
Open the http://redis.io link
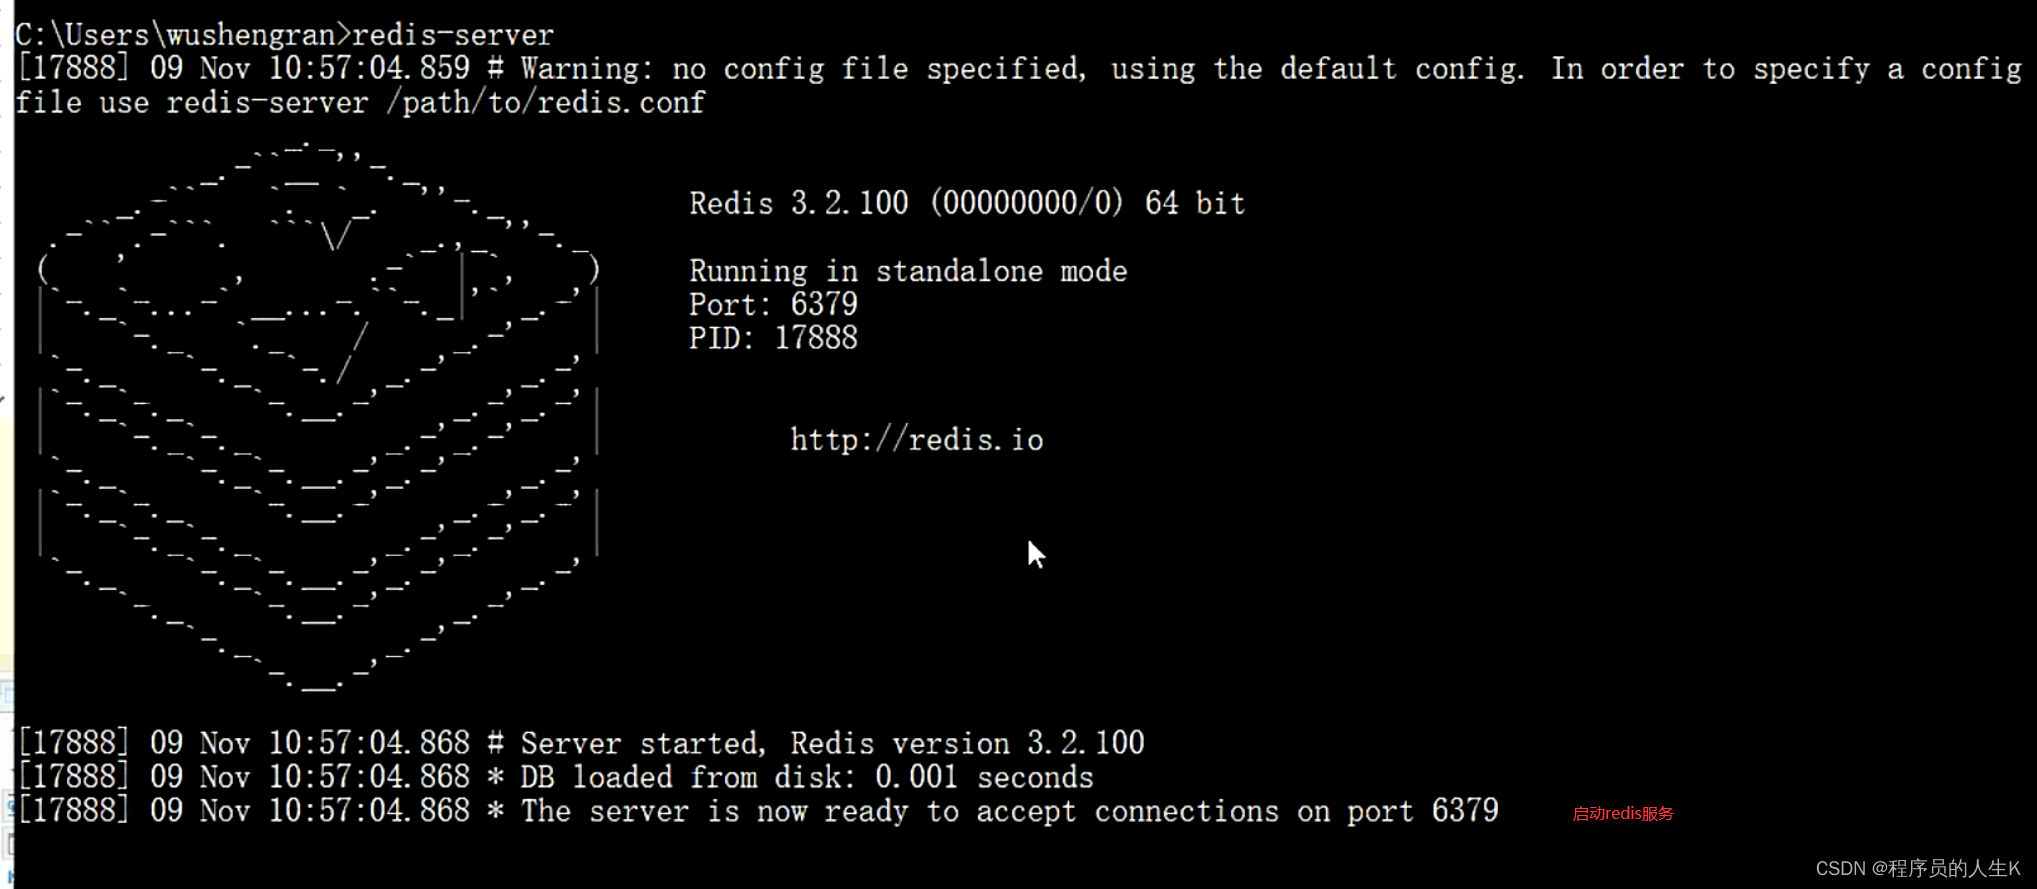(x=916, y=440)
